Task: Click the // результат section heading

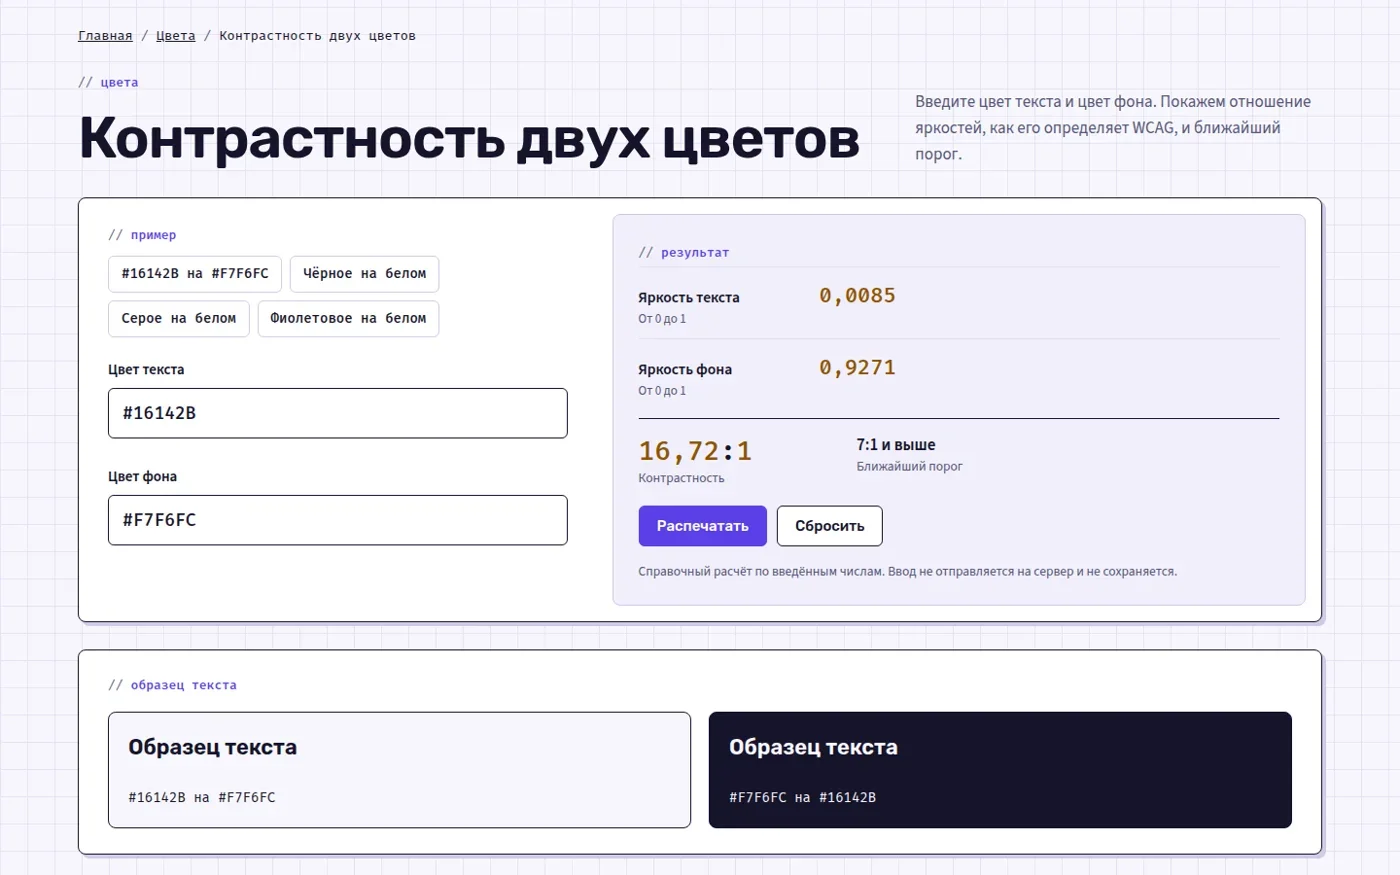Action: pos(684,253)
